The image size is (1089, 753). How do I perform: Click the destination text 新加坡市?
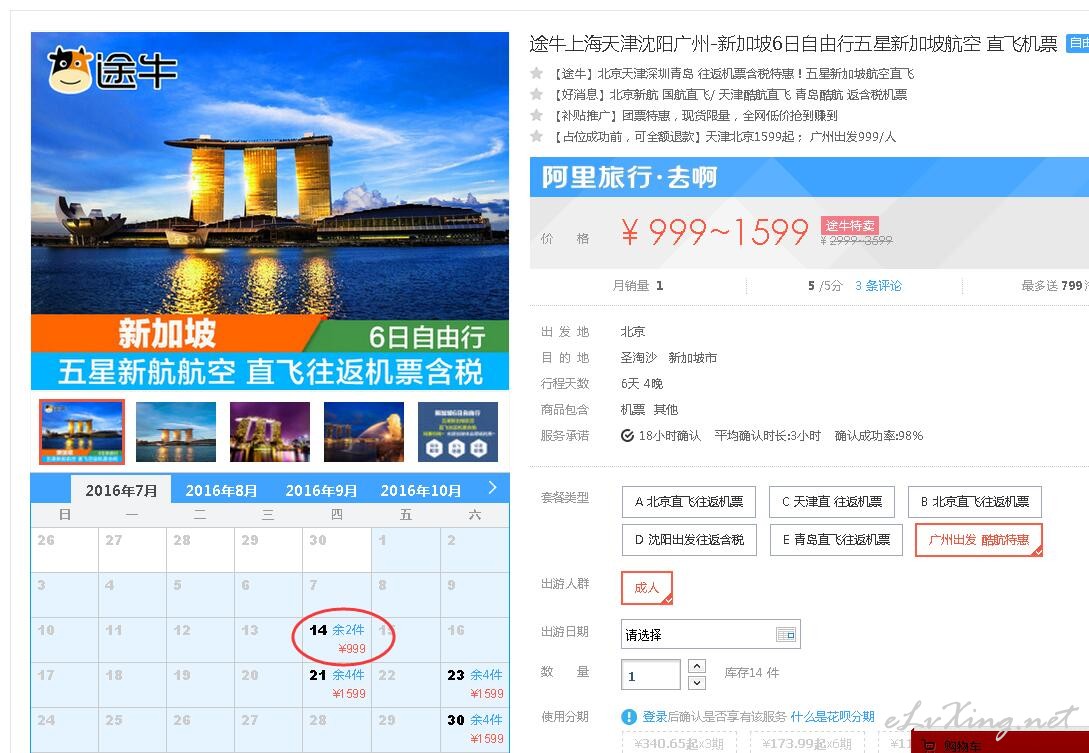[x=692, y=358]
